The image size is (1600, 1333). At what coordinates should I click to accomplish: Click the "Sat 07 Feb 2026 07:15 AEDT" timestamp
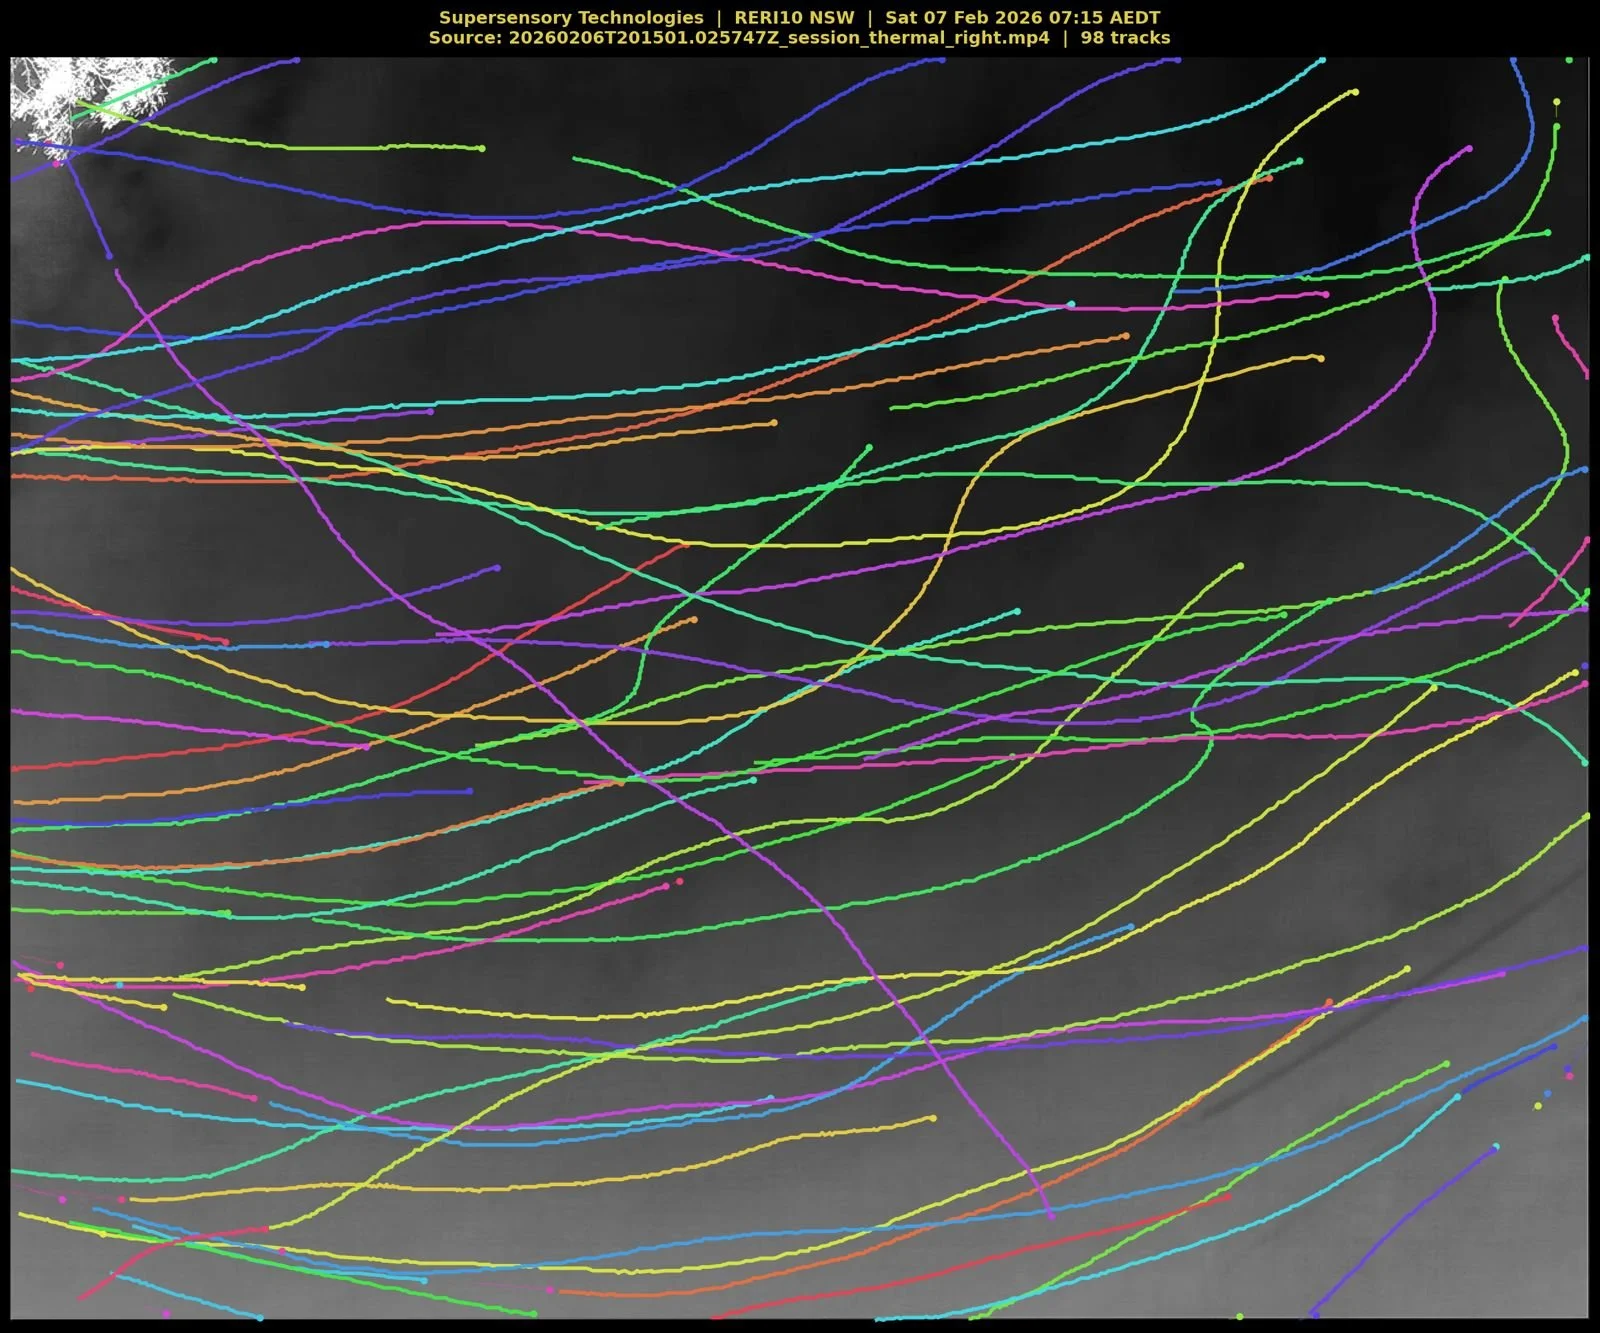click(1022, 17)
